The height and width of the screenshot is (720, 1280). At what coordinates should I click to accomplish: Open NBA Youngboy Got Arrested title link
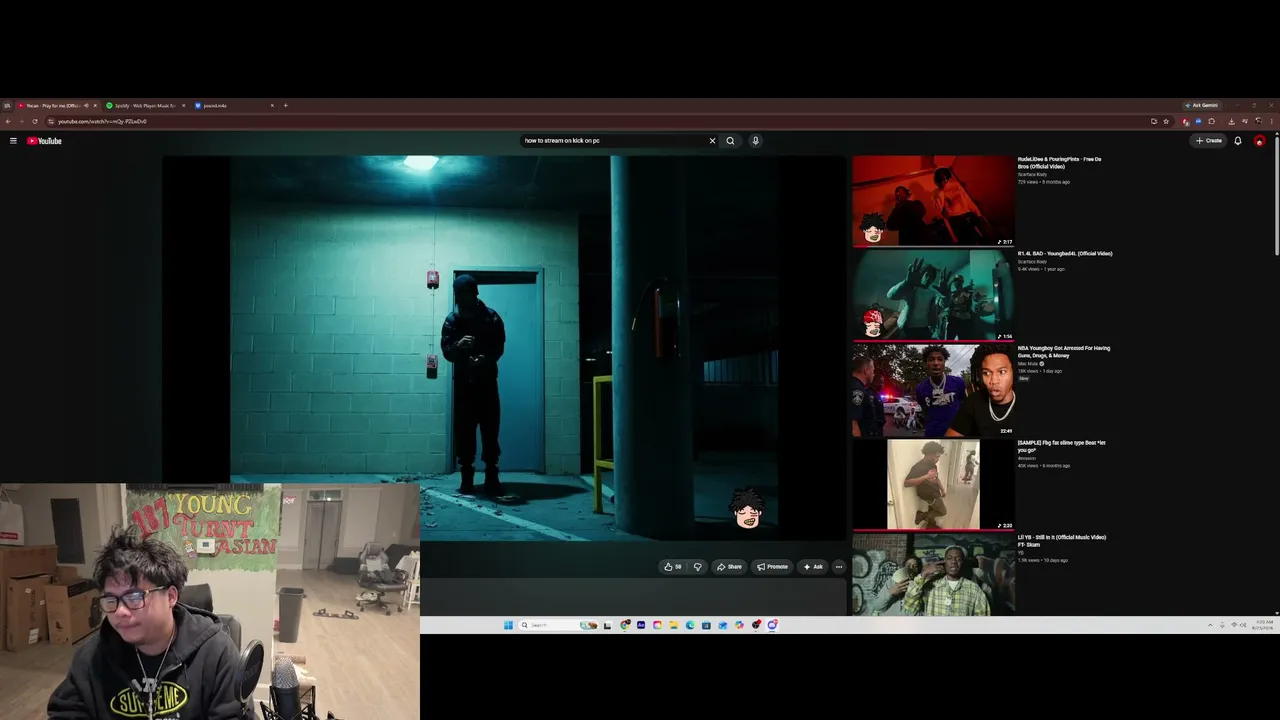[x=1064, y=352]
